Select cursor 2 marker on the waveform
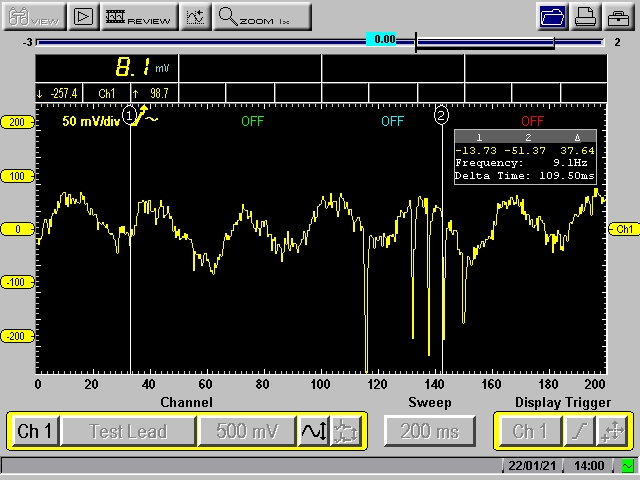 (x=442, y=115)
